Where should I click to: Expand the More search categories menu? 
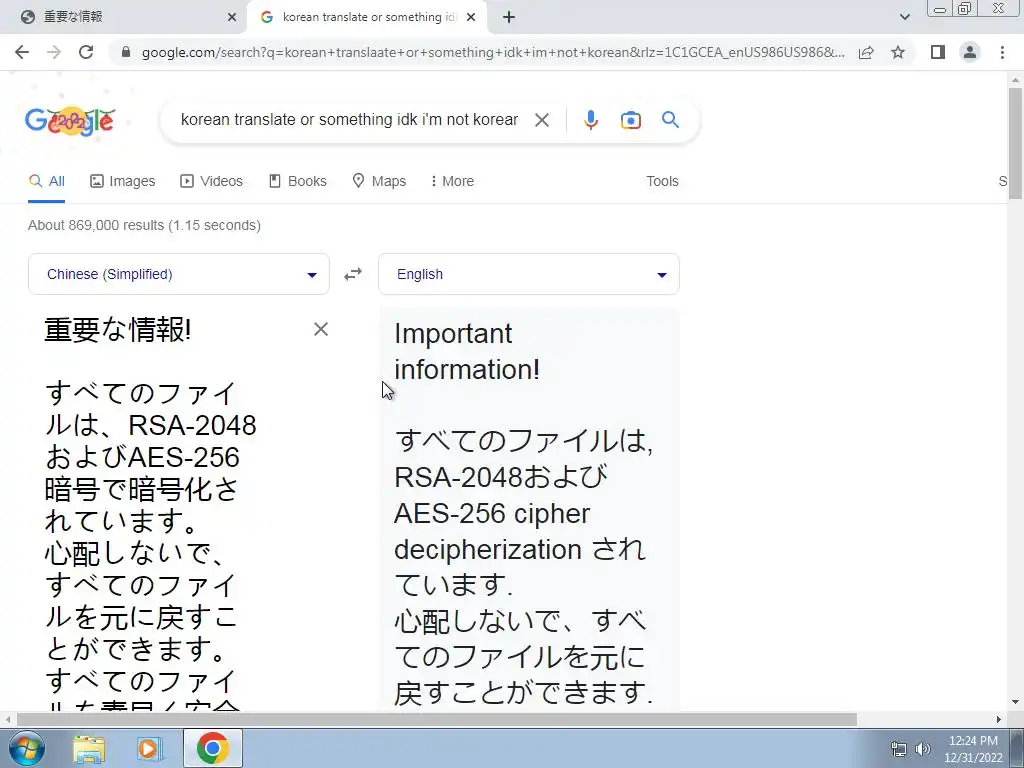point(452,182)
